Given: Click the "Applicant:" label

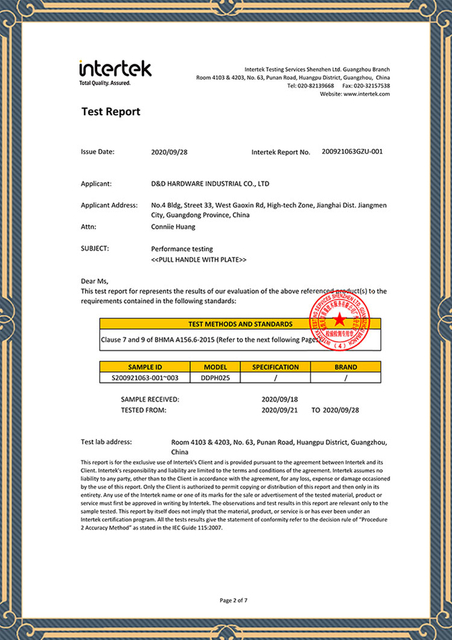Looking at the screenshot, I should pos(96,184).
